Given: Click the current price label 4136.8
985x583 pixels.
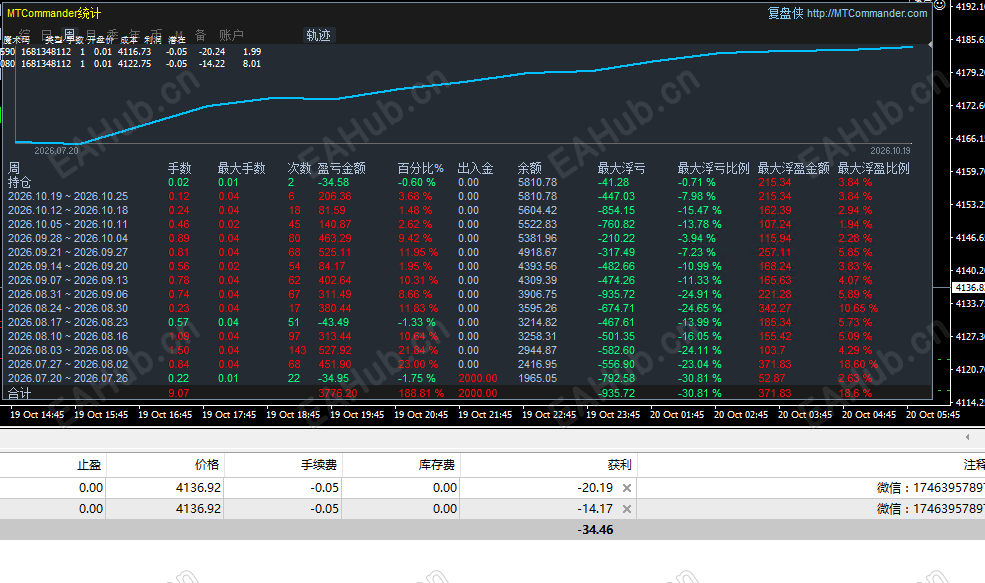Looking at the screenshot, I should pyautogui.click(x=969, y=288).
